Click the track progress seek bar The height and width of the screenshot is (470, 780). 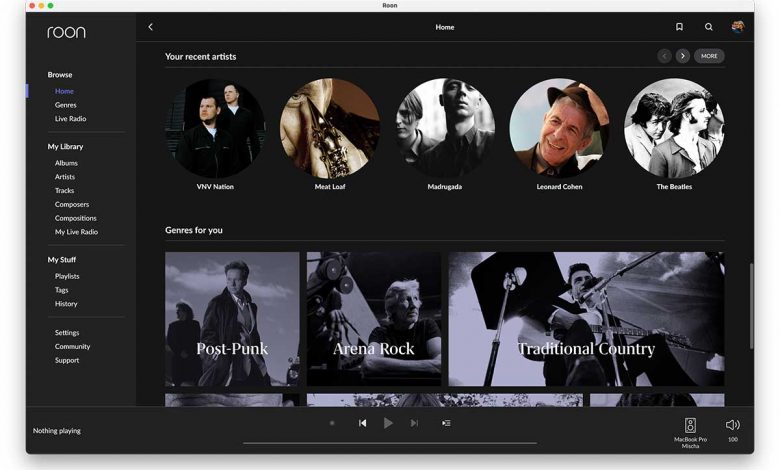click(x=390, y=442)
